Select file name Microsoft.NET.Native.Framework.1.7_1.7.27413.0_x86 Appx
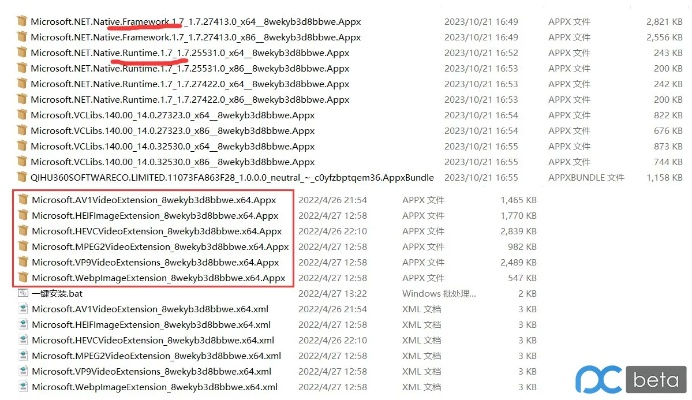The height and width of the screenshot is (400, 692). 196,37
